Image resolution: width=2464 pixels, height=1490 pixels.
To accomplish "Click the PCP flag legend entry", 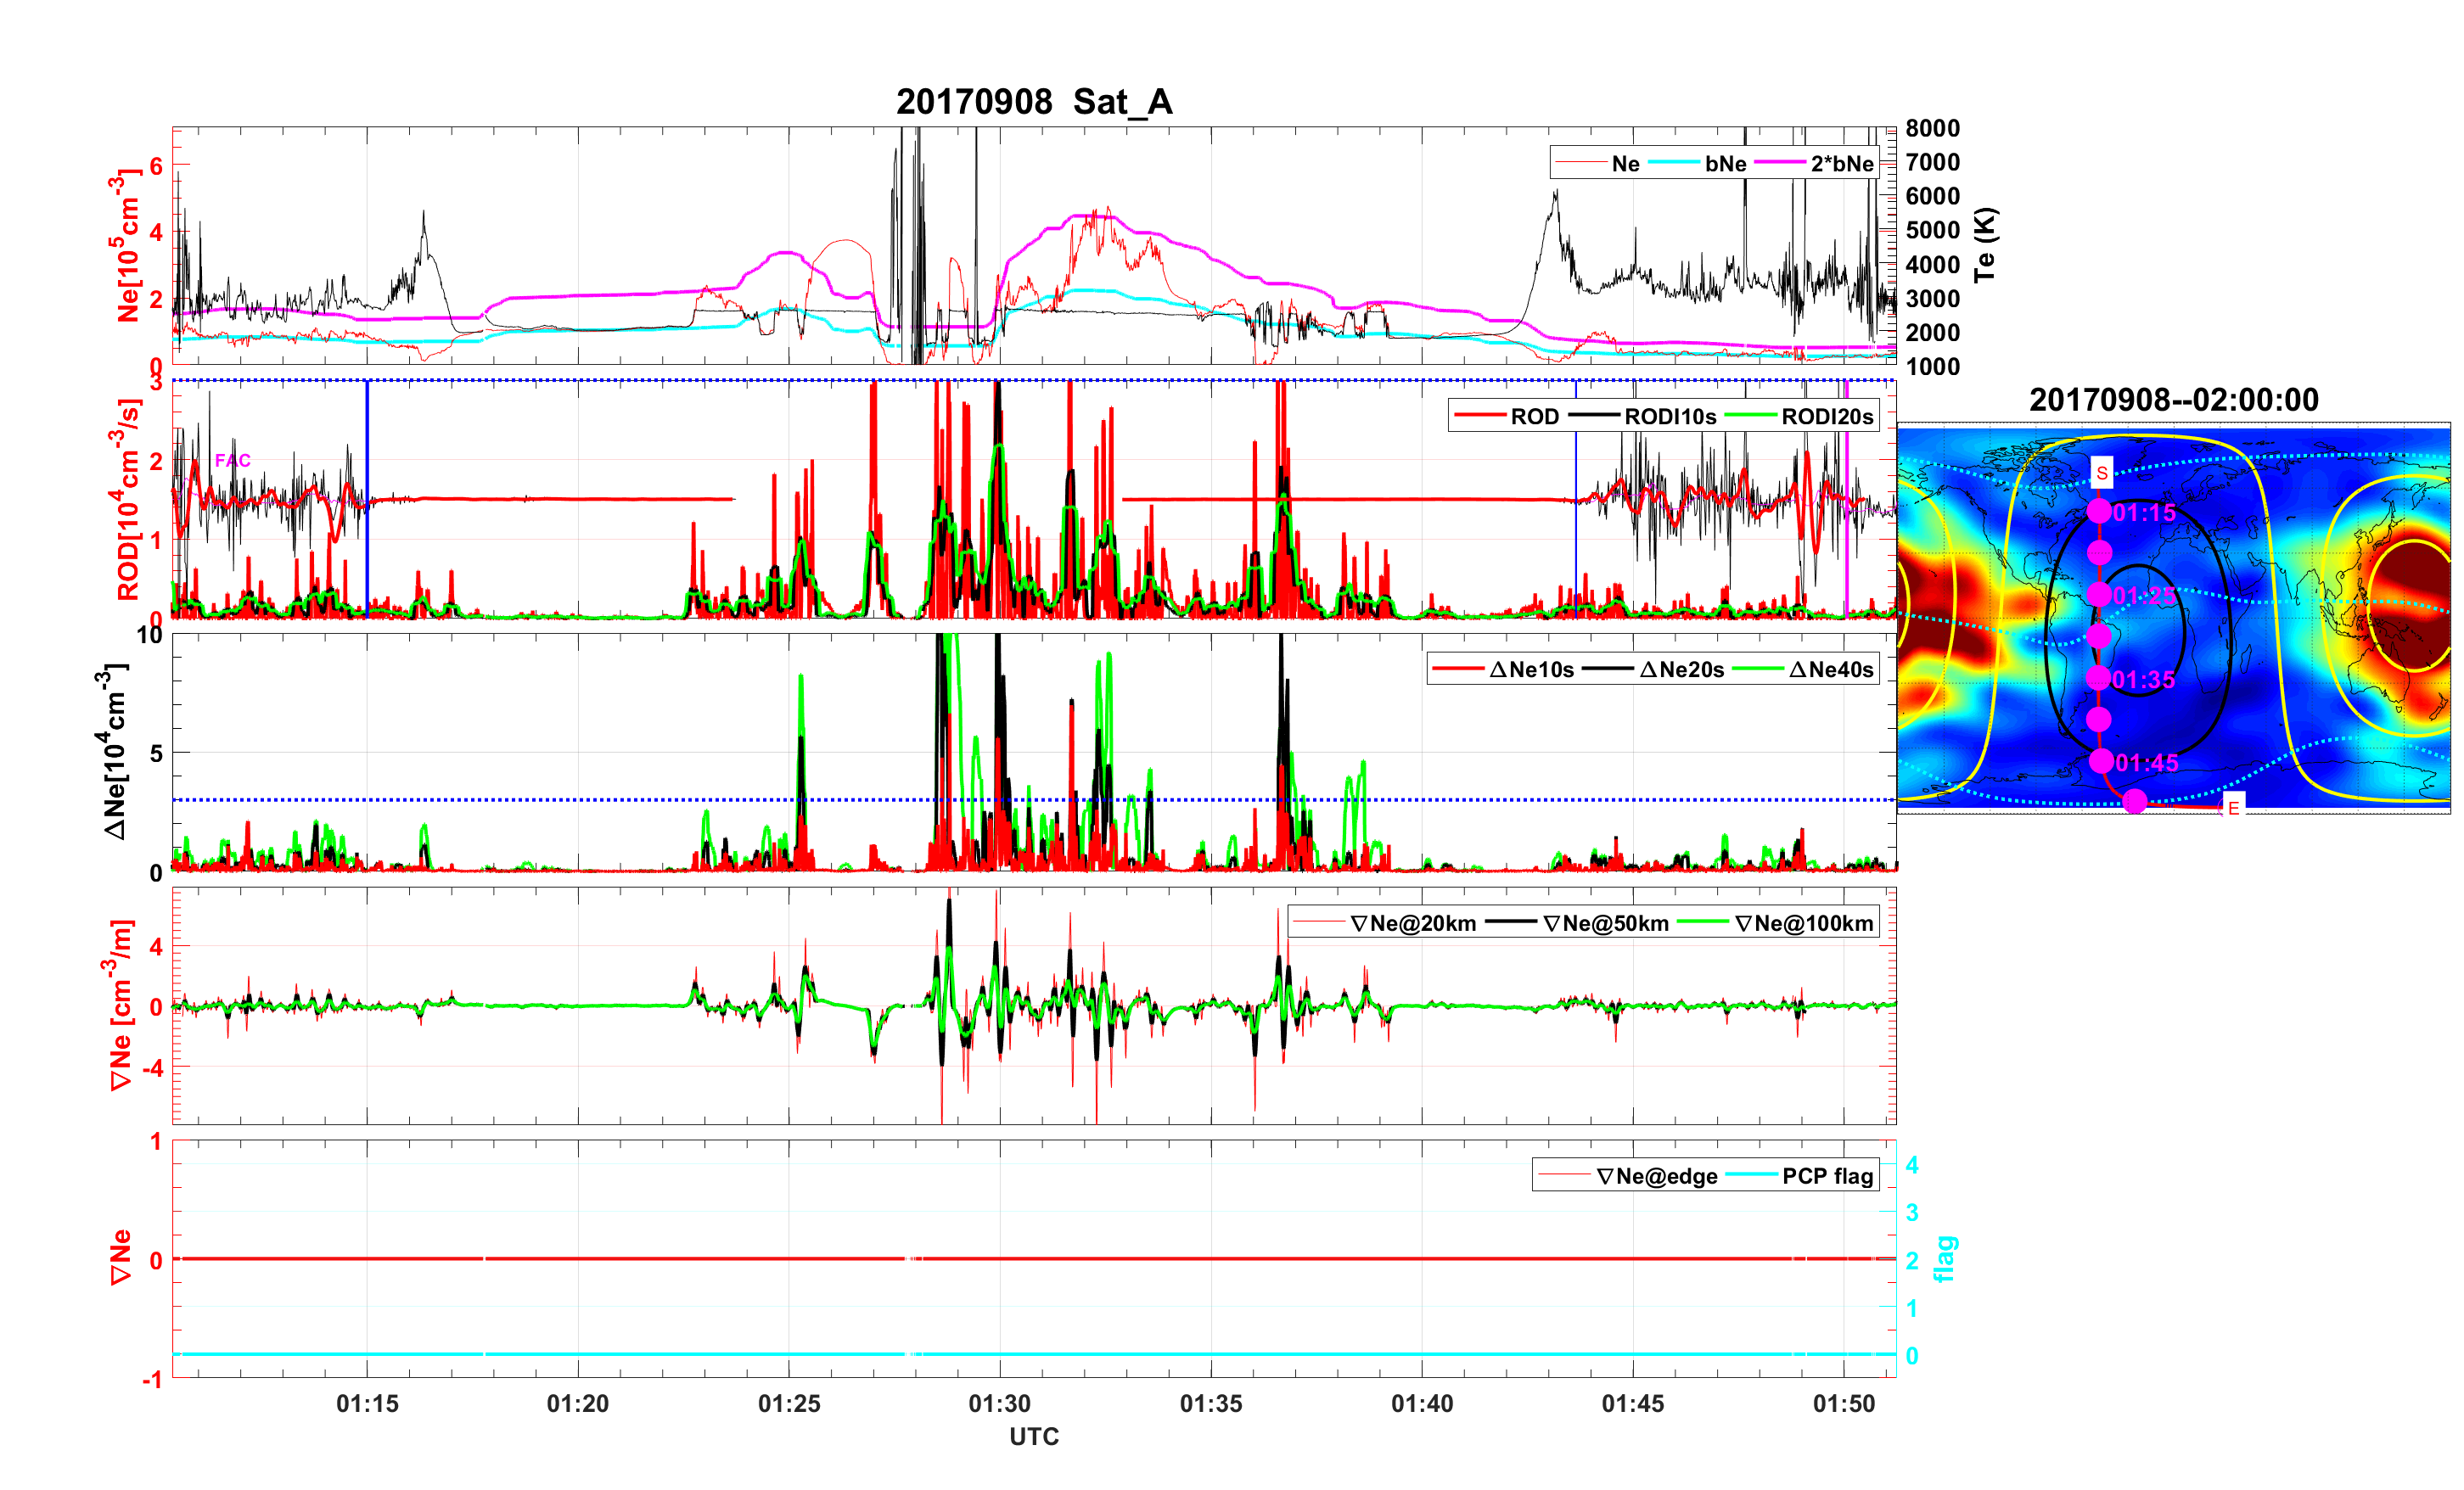I will [x=1827, y=1177].
